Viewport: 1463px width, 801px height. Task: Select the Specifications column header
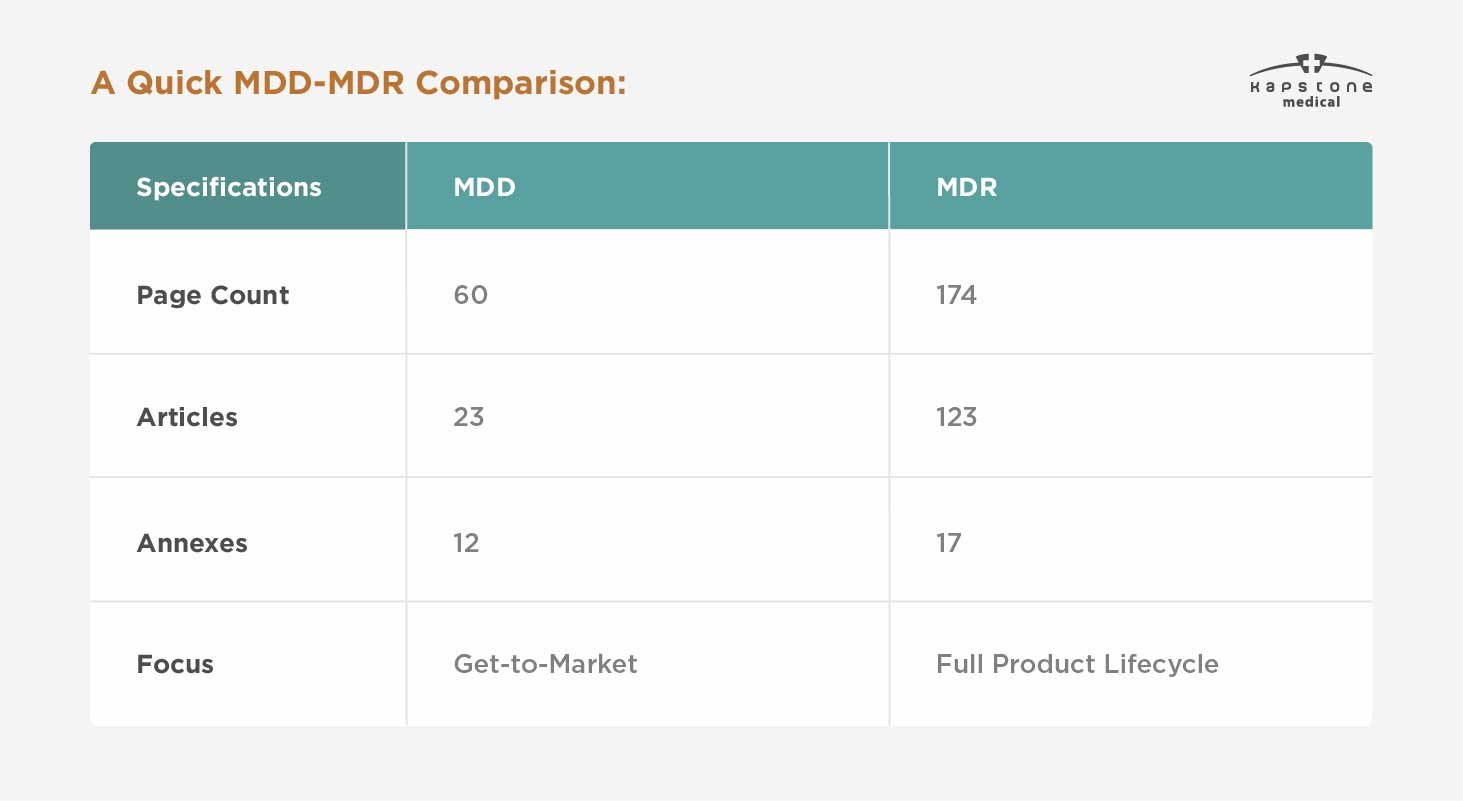point(229,187)
